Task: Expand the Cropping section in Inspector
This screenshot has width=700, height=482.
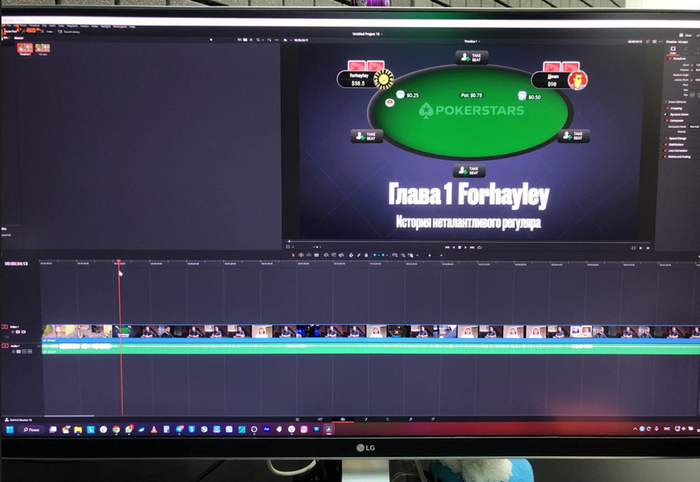Action: [x=676, y=108]
